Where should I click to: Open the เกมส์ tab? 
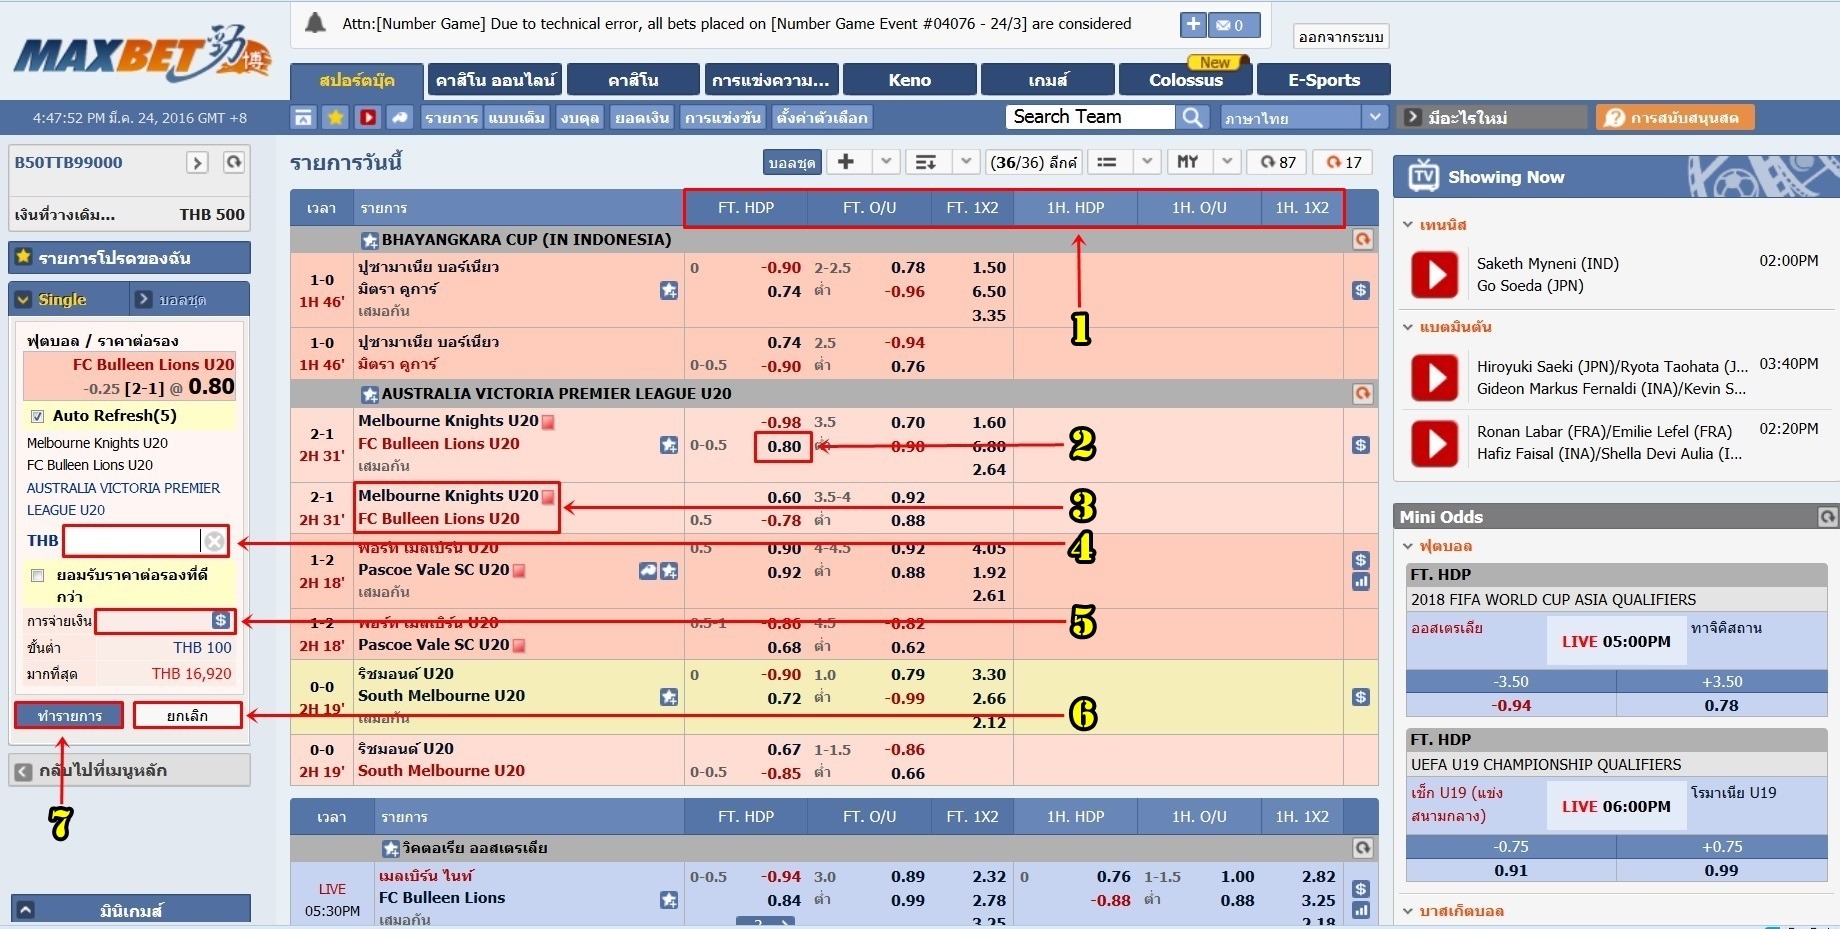pos(1047,80)
